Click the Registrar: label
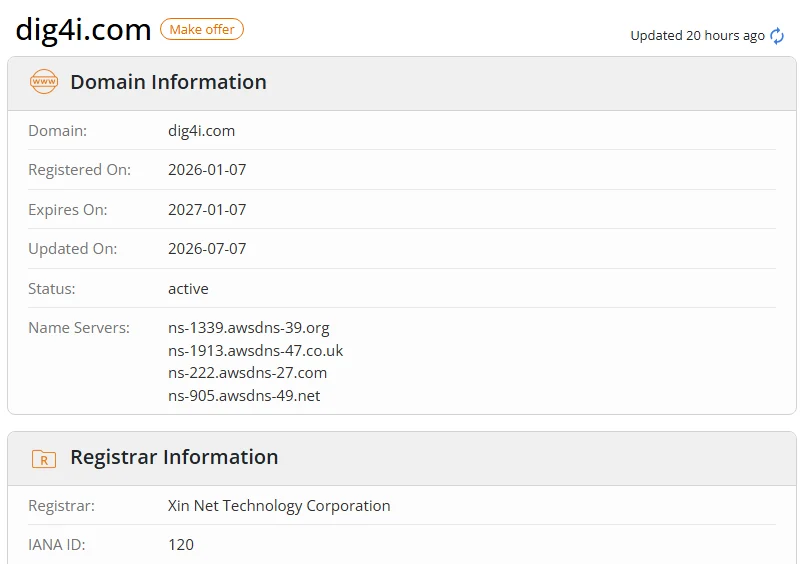Image resolution: width=804 pixels, height=564 pixels. [x=62, y=506]
